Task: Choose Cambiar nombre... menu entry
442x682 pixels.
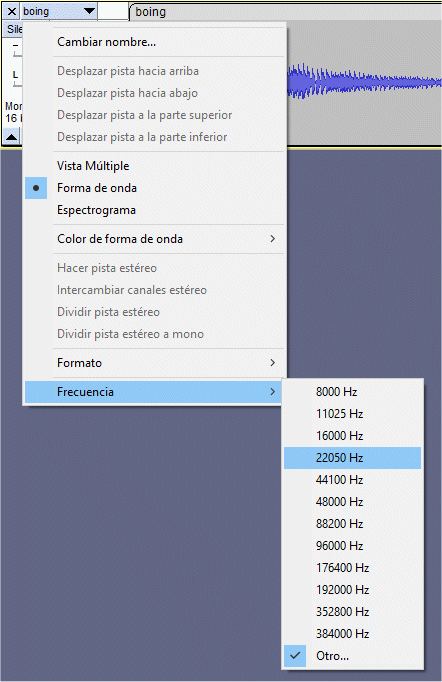Action: click(x=154, y=42)
